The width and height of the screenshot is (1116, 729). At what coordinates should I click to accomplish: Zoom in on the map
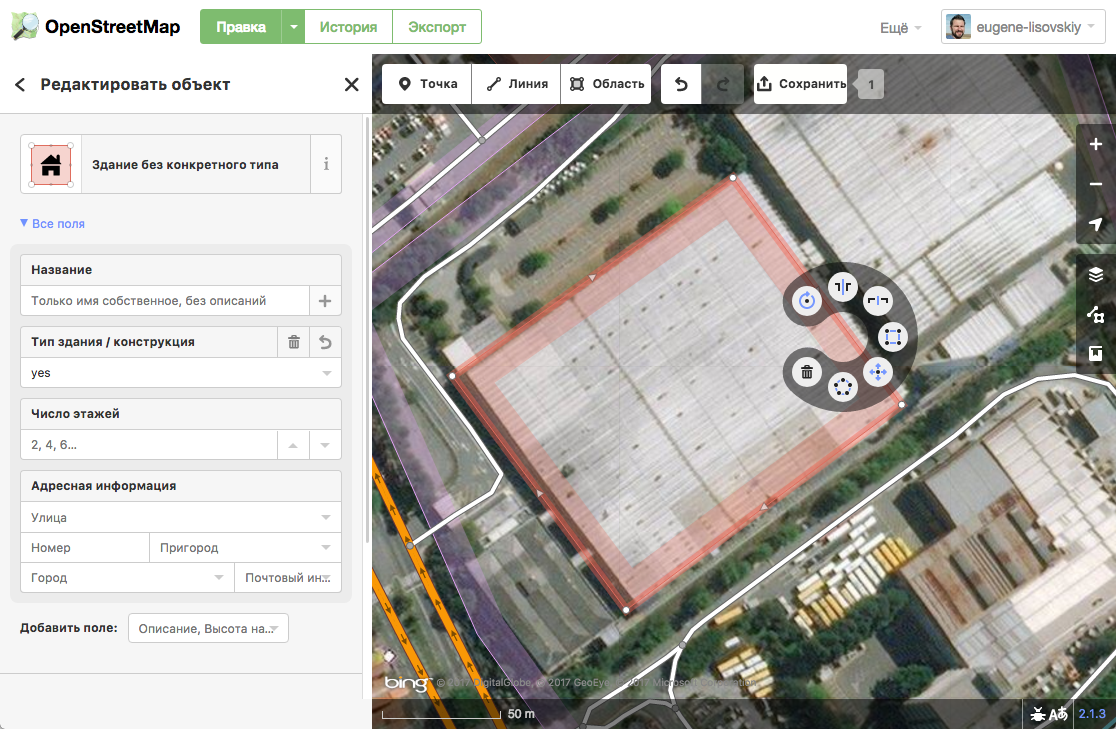tap(1096, 145)
